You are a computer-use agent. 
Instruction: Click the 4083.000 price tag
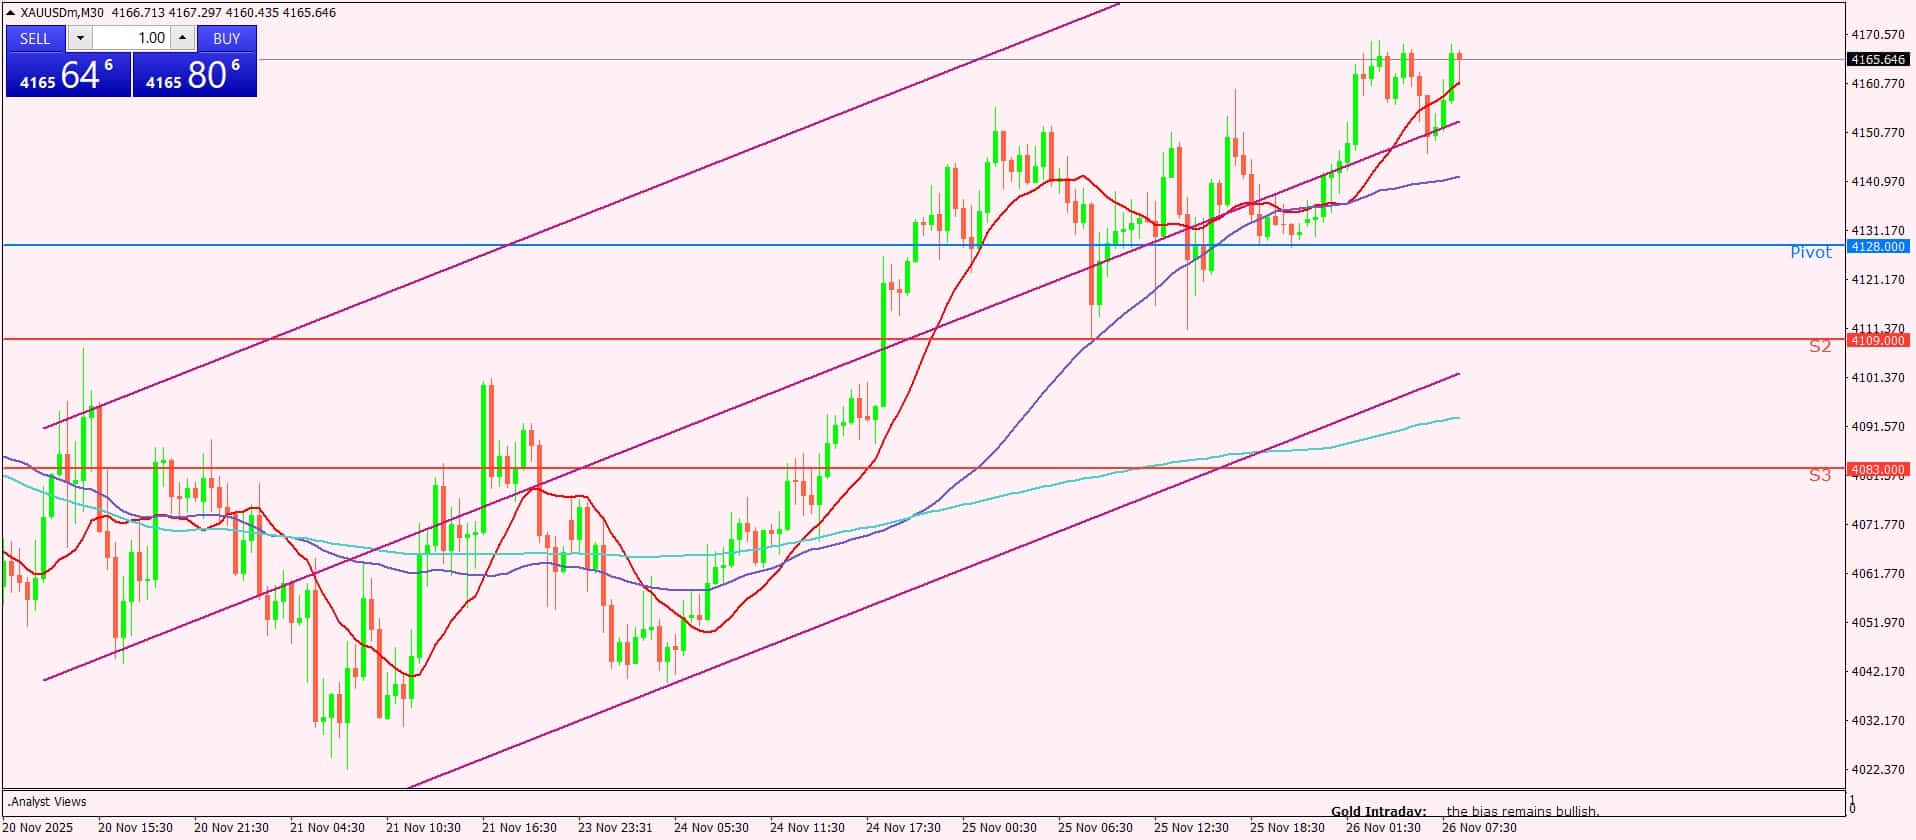tap(1878, 469)
